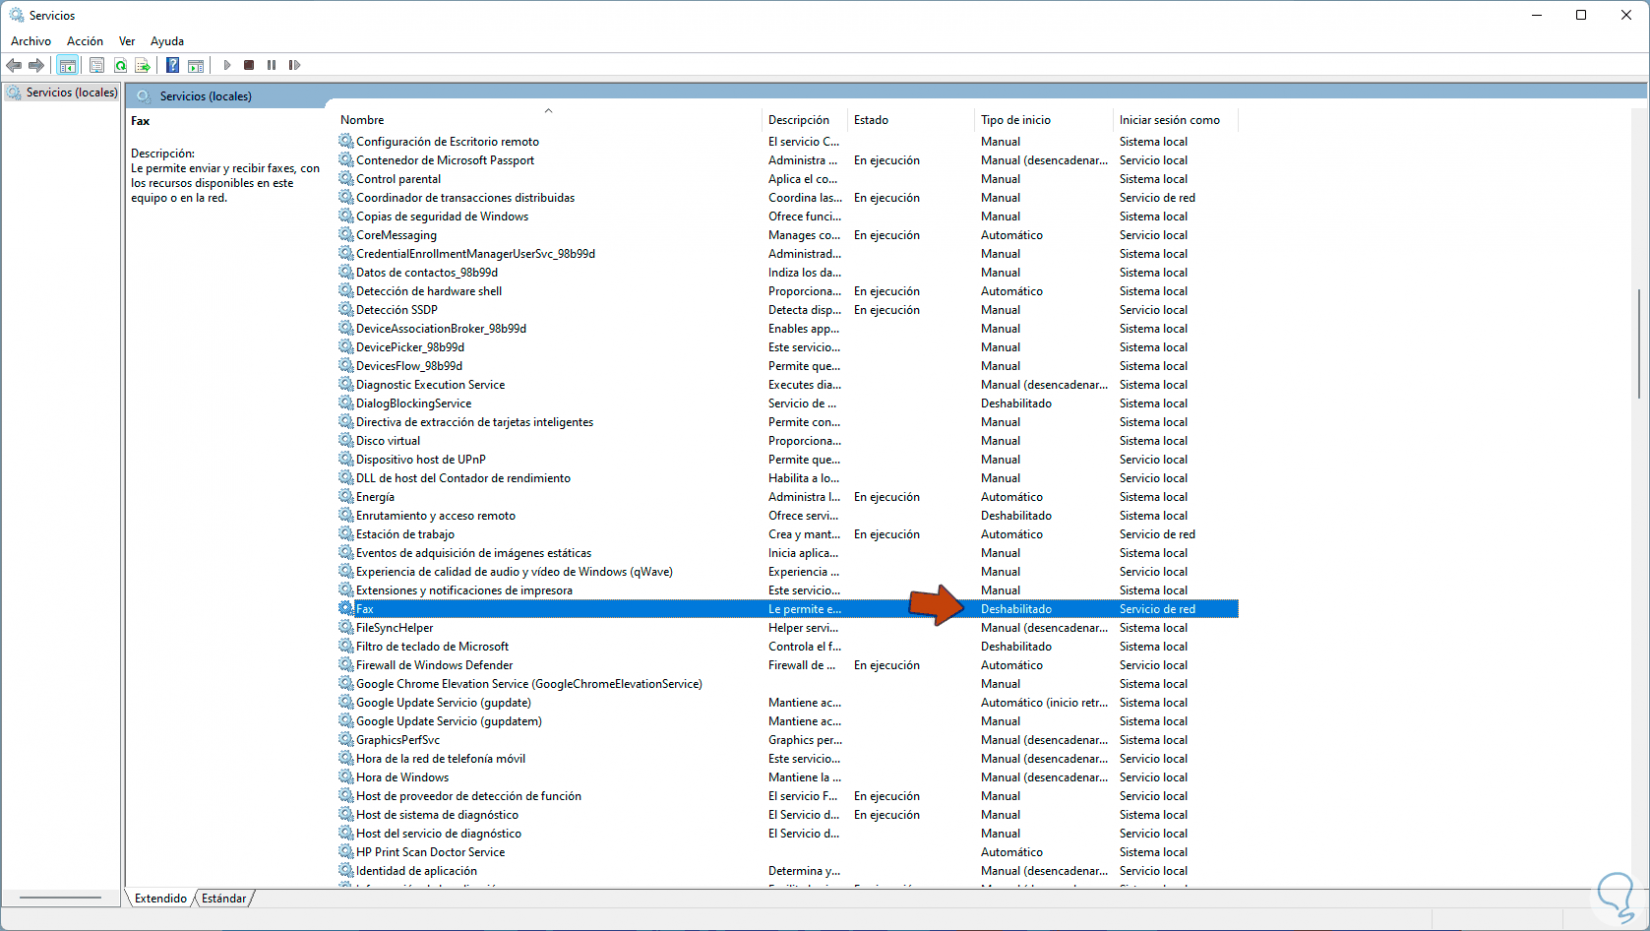The height and width of the screenshot is (931, 1650).
Task: Select the Copias de seguridad de Windows service
Action: click(x=788, y=216)
